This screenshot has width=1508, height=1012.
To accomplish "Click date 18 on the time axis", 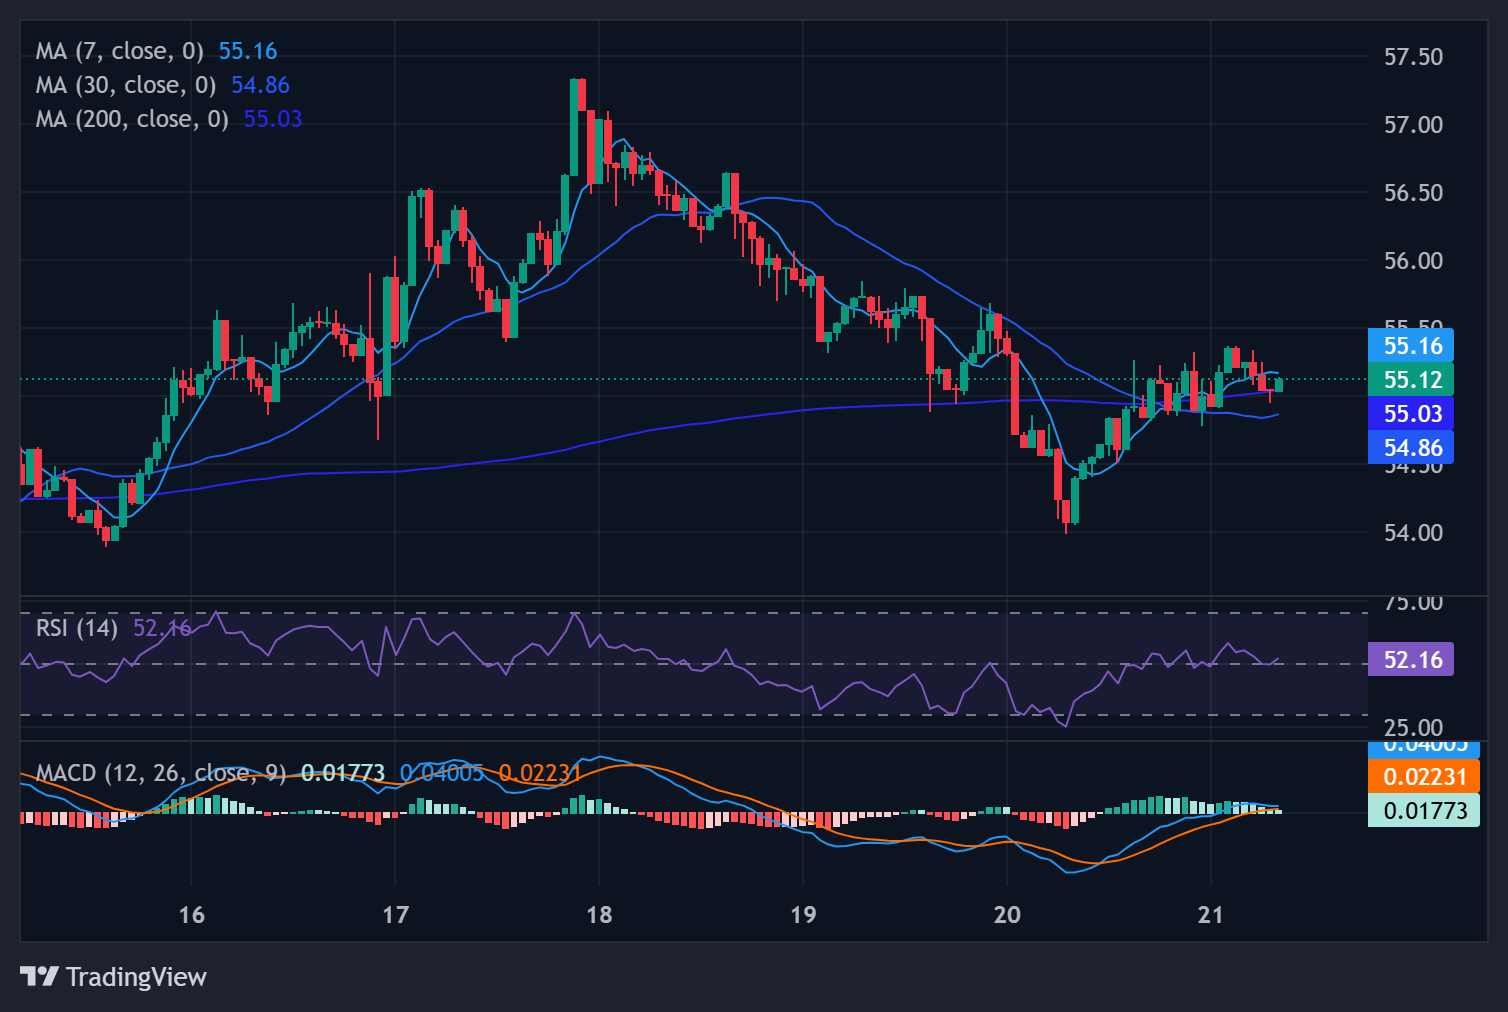I will click(x=599, y=915).
